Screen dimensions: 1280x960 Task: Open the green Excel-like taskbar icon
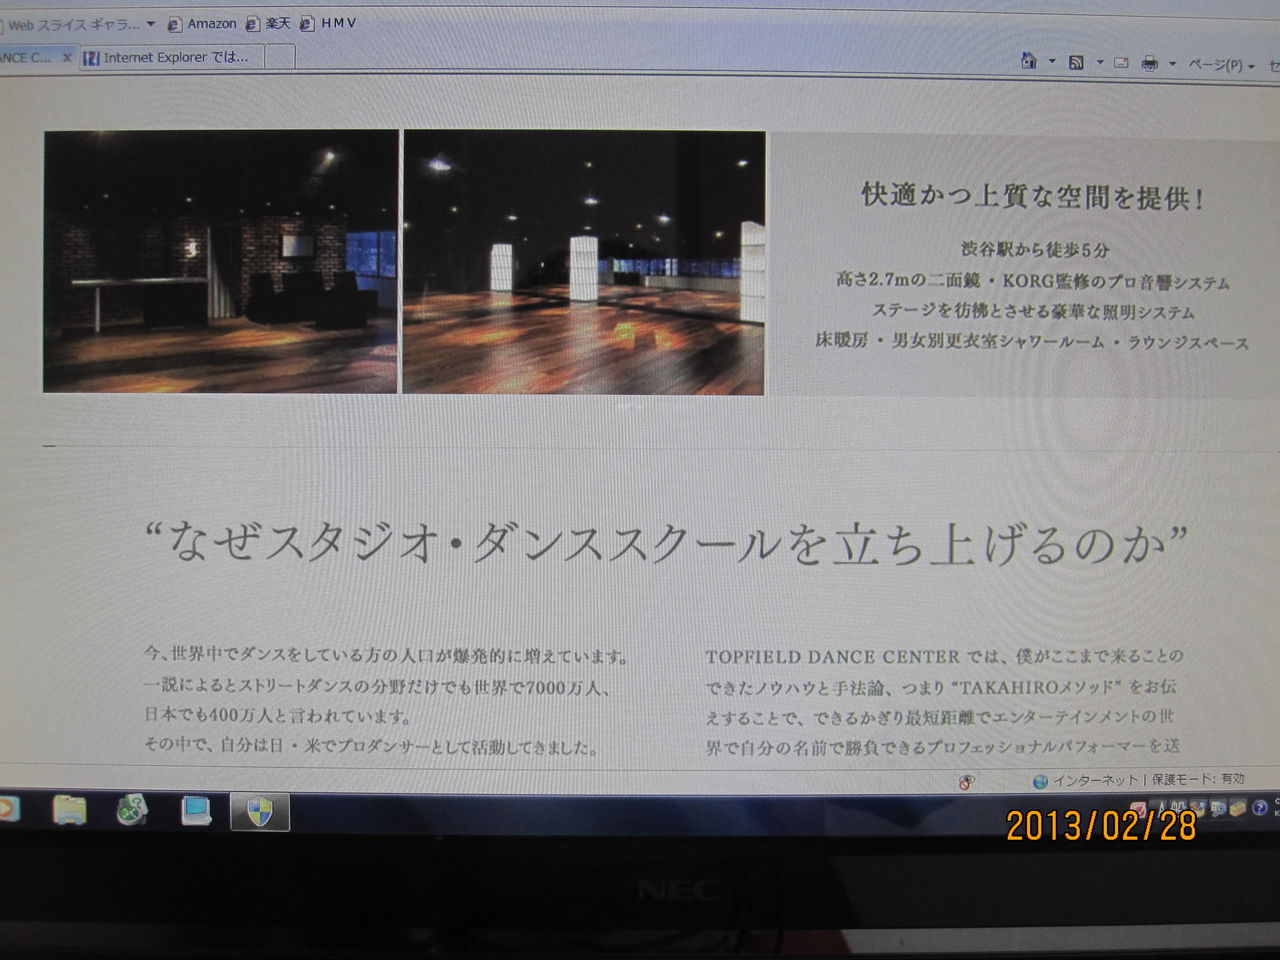point(132,810)
